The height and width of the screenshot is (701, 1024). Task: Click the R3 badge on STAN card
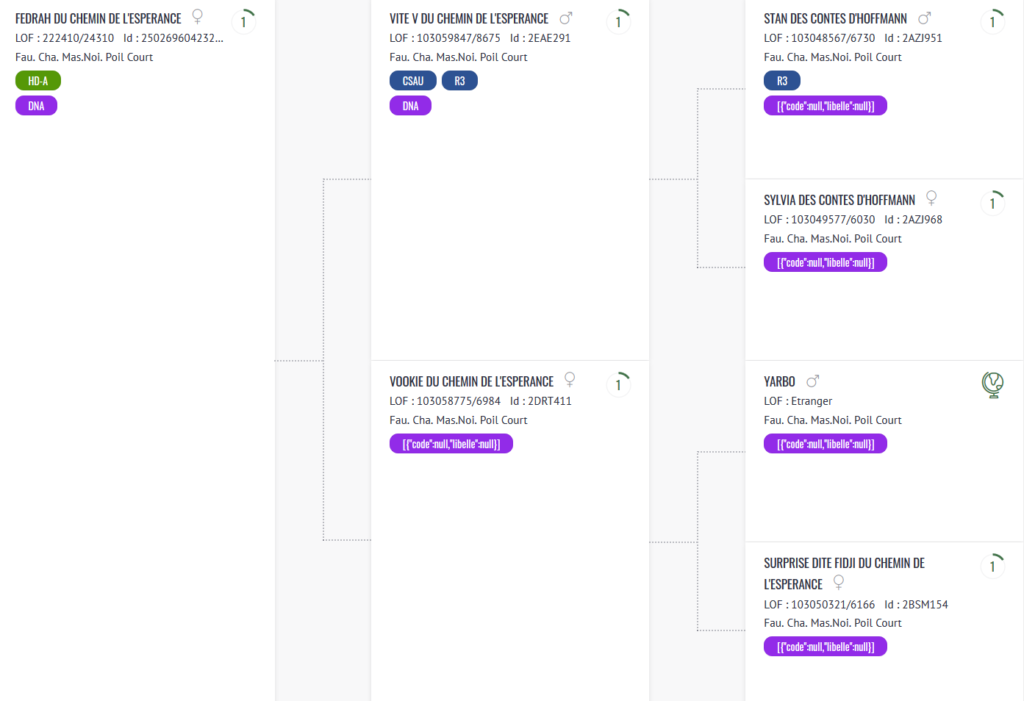[782, 81]
